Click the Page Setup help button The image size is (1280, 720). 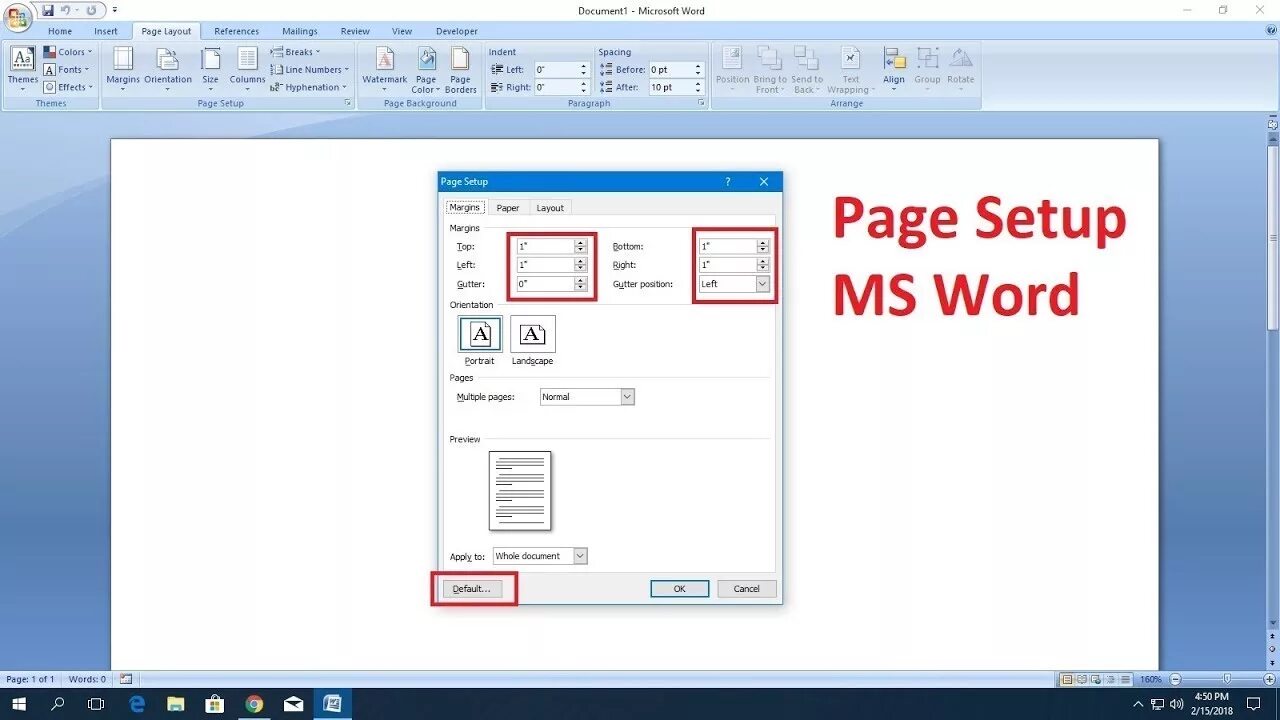728,182
